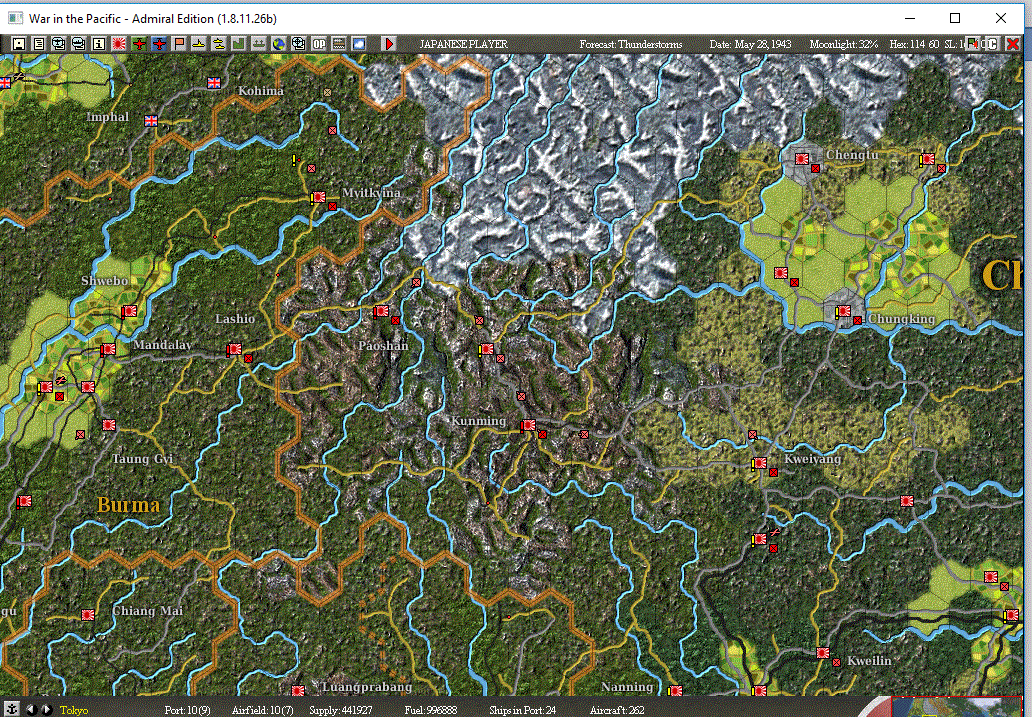Click the red X exit game icon
1032x717 pixels.
(1013, 44)
